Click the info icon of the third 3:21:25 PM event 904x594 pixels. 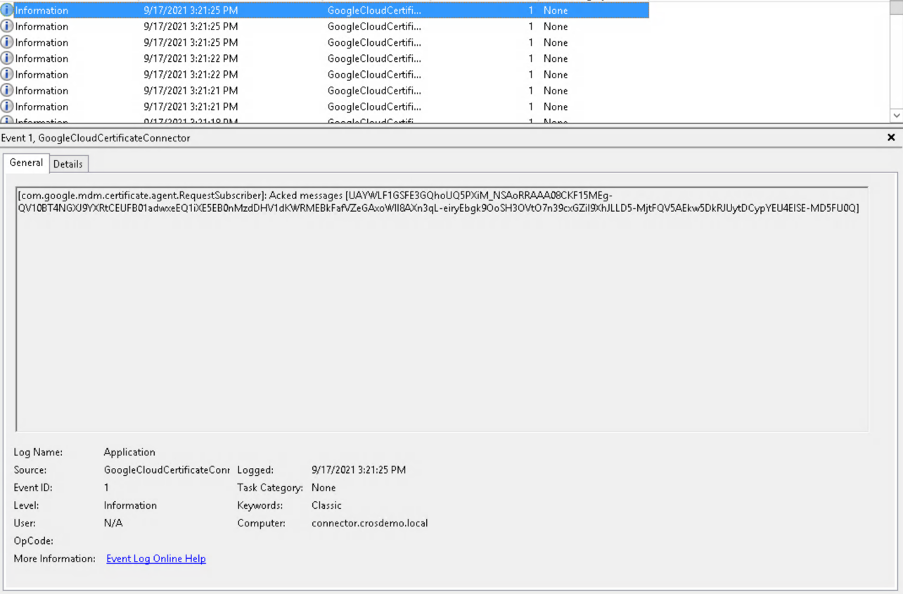7,42
